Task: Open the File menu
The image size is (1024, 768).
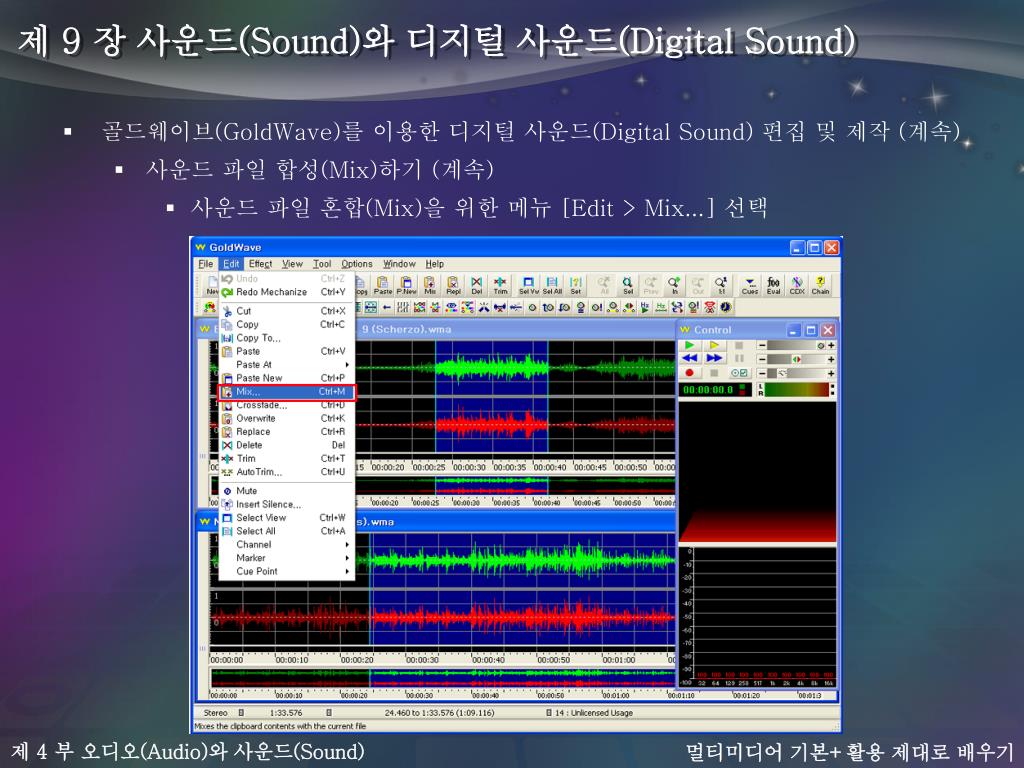Action: [206, 264]
